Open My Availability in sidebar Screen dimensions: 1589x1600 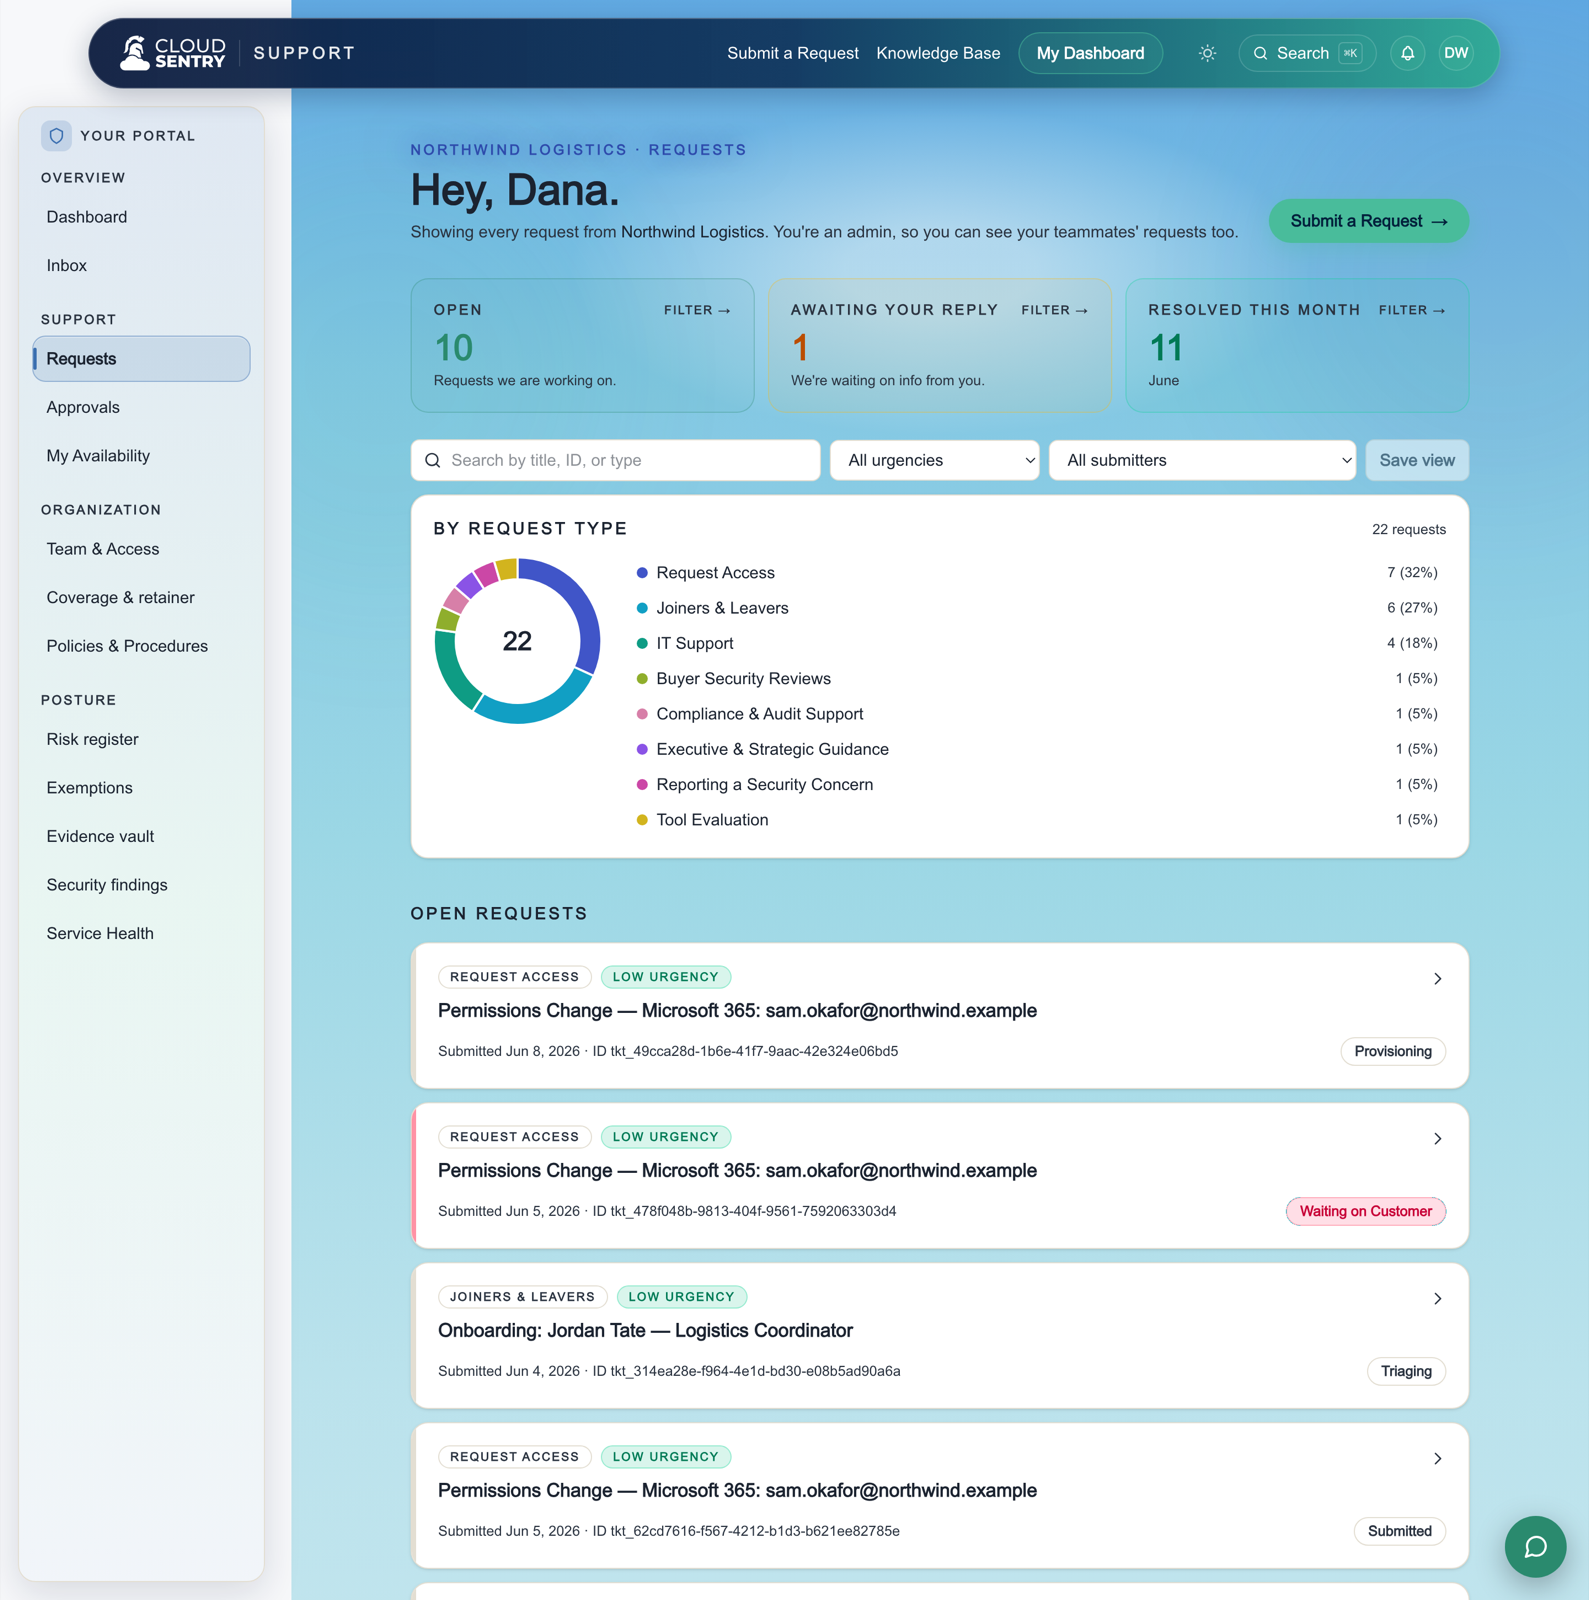click(x=141, y=455)
